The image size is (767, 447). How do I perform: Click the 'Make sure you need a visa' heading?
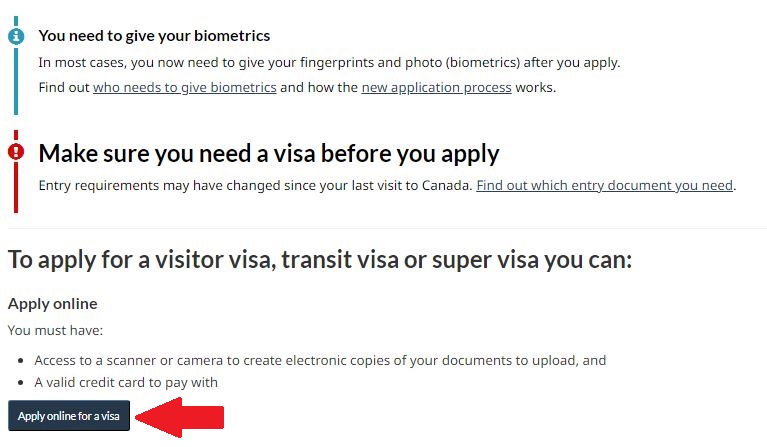269,154
